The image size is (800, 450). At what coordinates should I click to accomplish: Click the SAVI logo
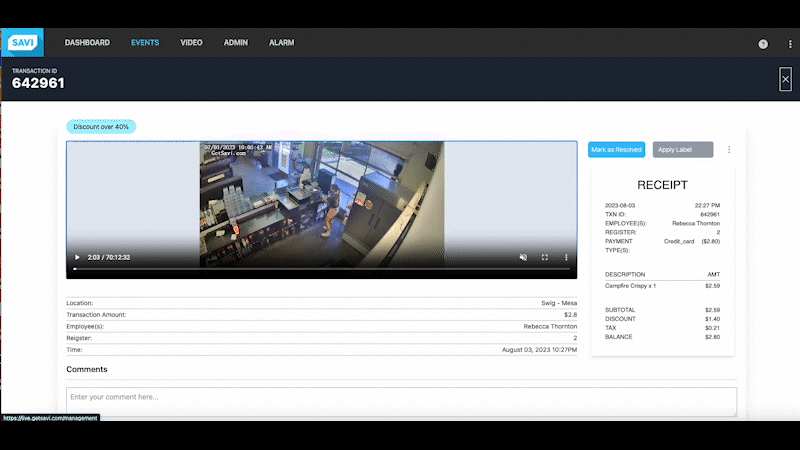21,43
